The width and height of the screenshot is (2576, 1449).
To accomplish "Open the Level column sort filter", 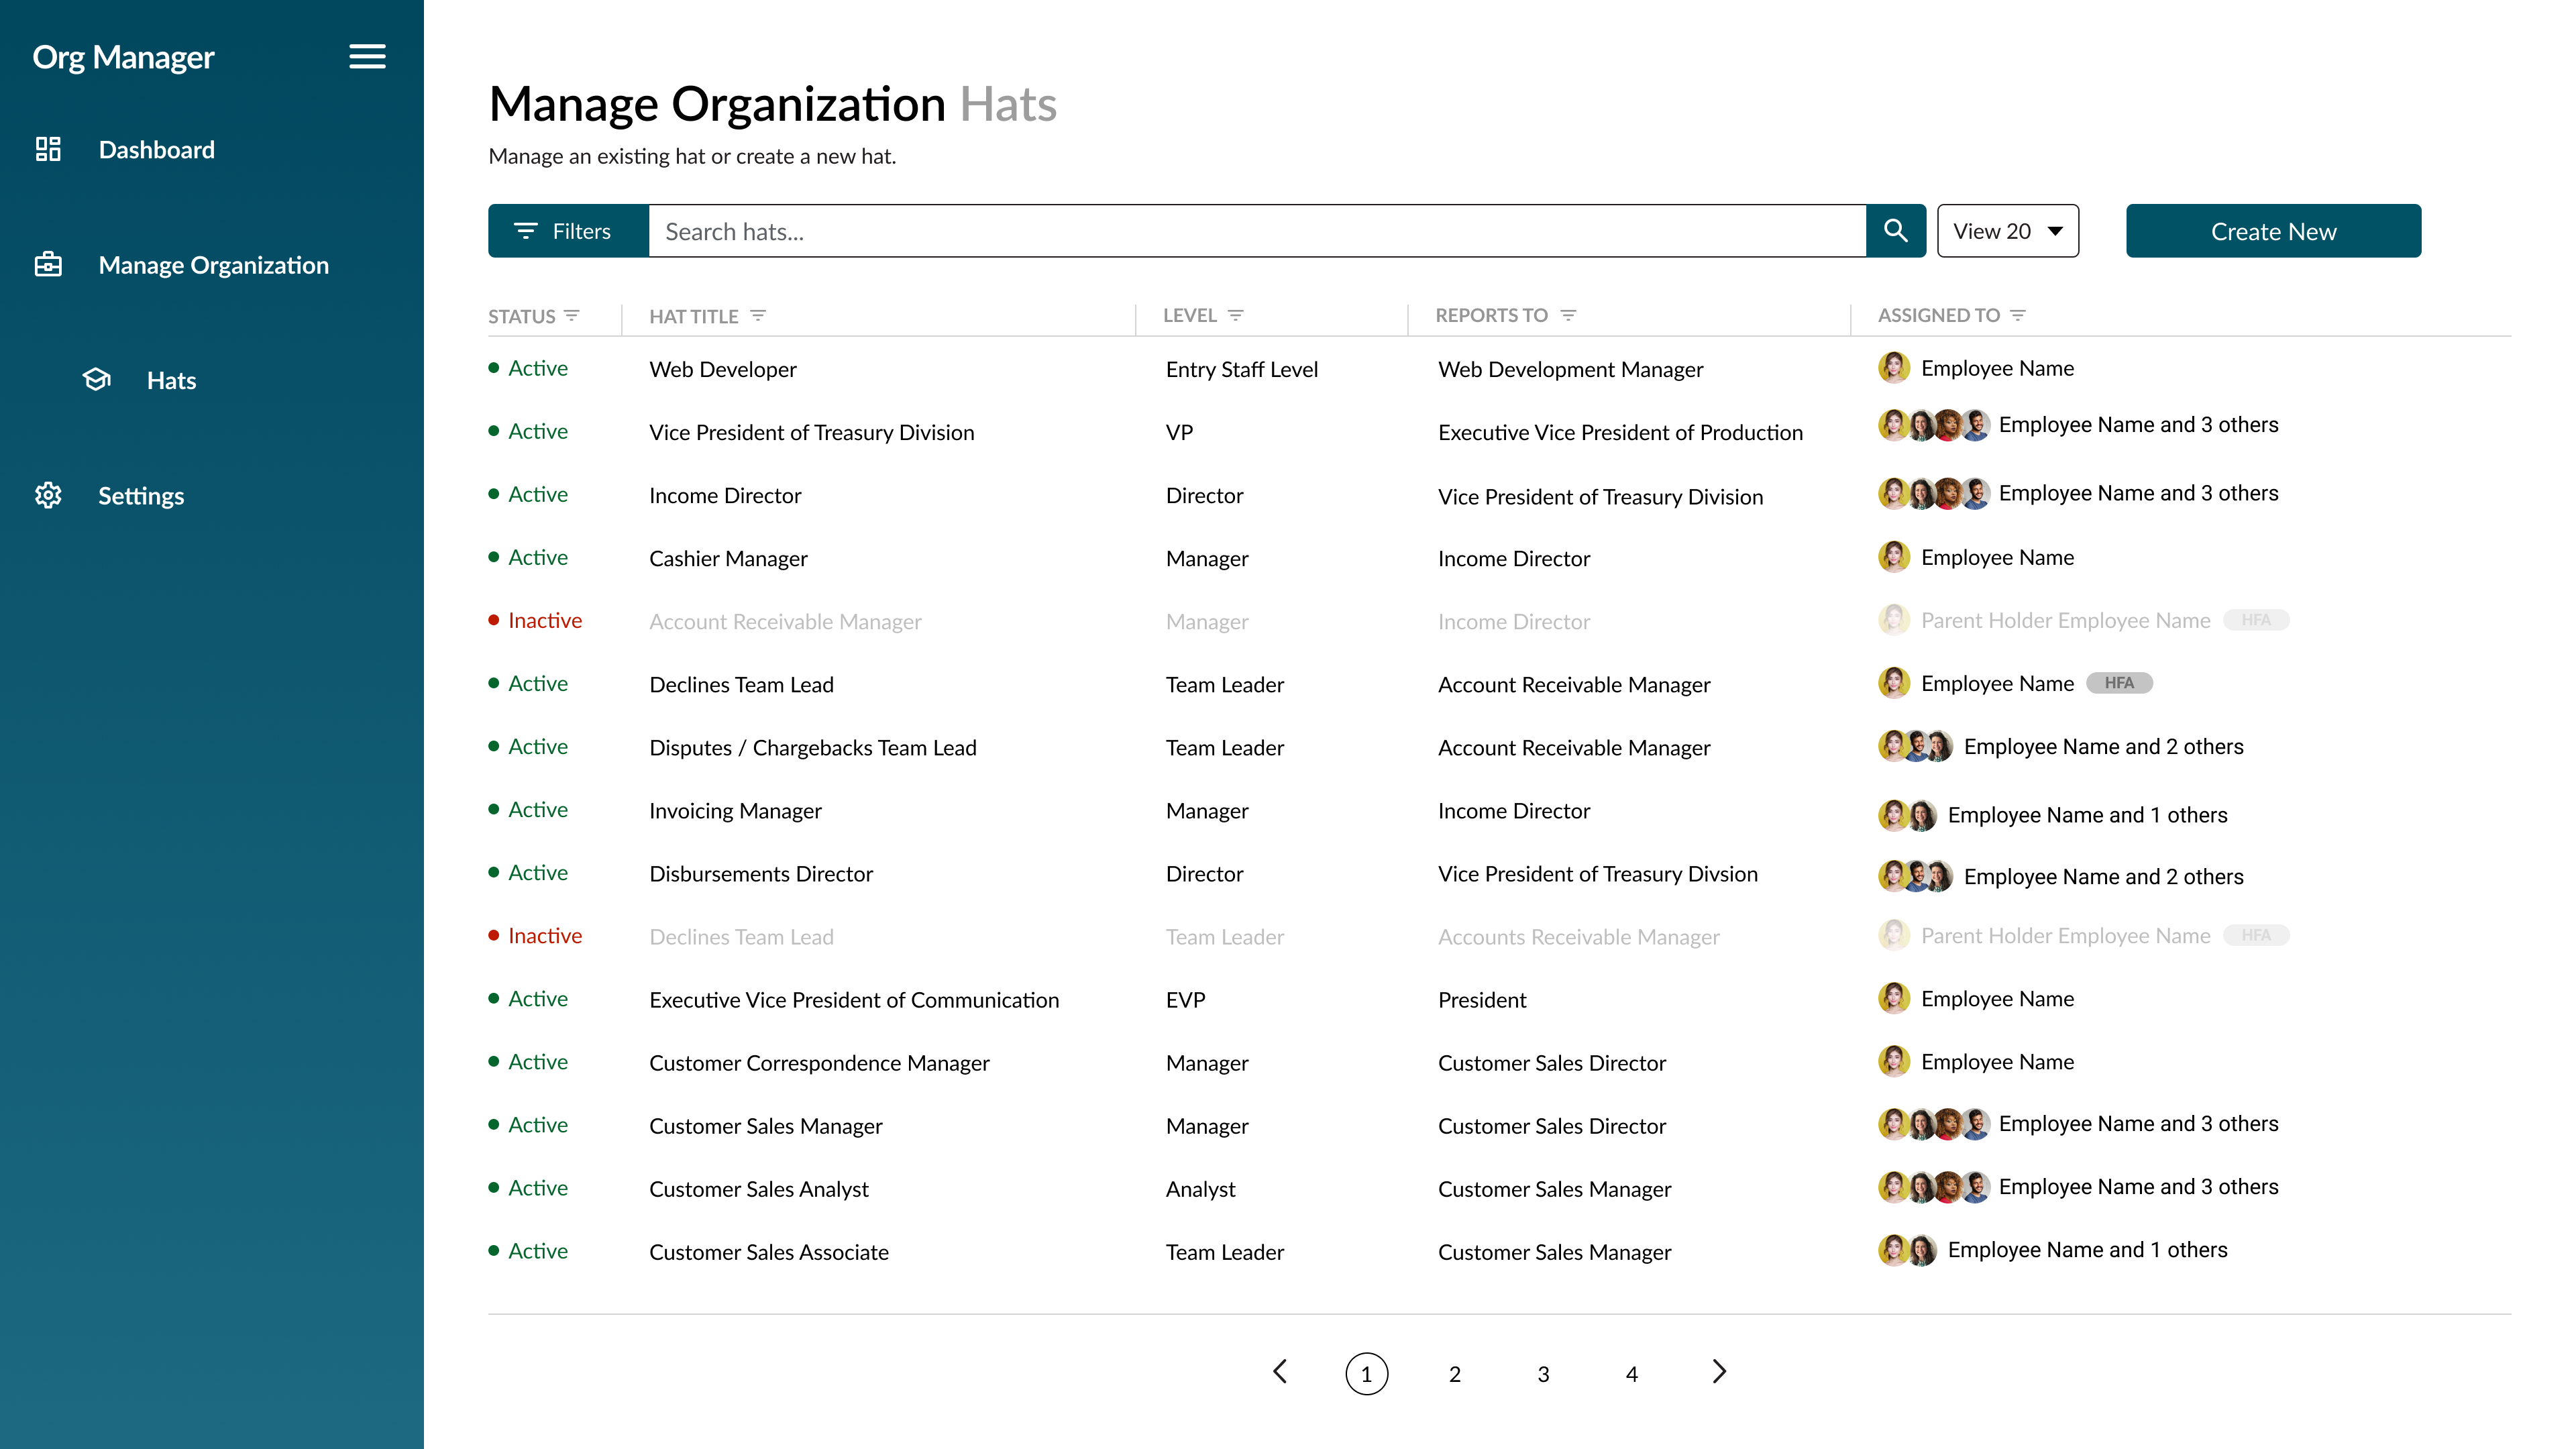I will point(1236,315).
